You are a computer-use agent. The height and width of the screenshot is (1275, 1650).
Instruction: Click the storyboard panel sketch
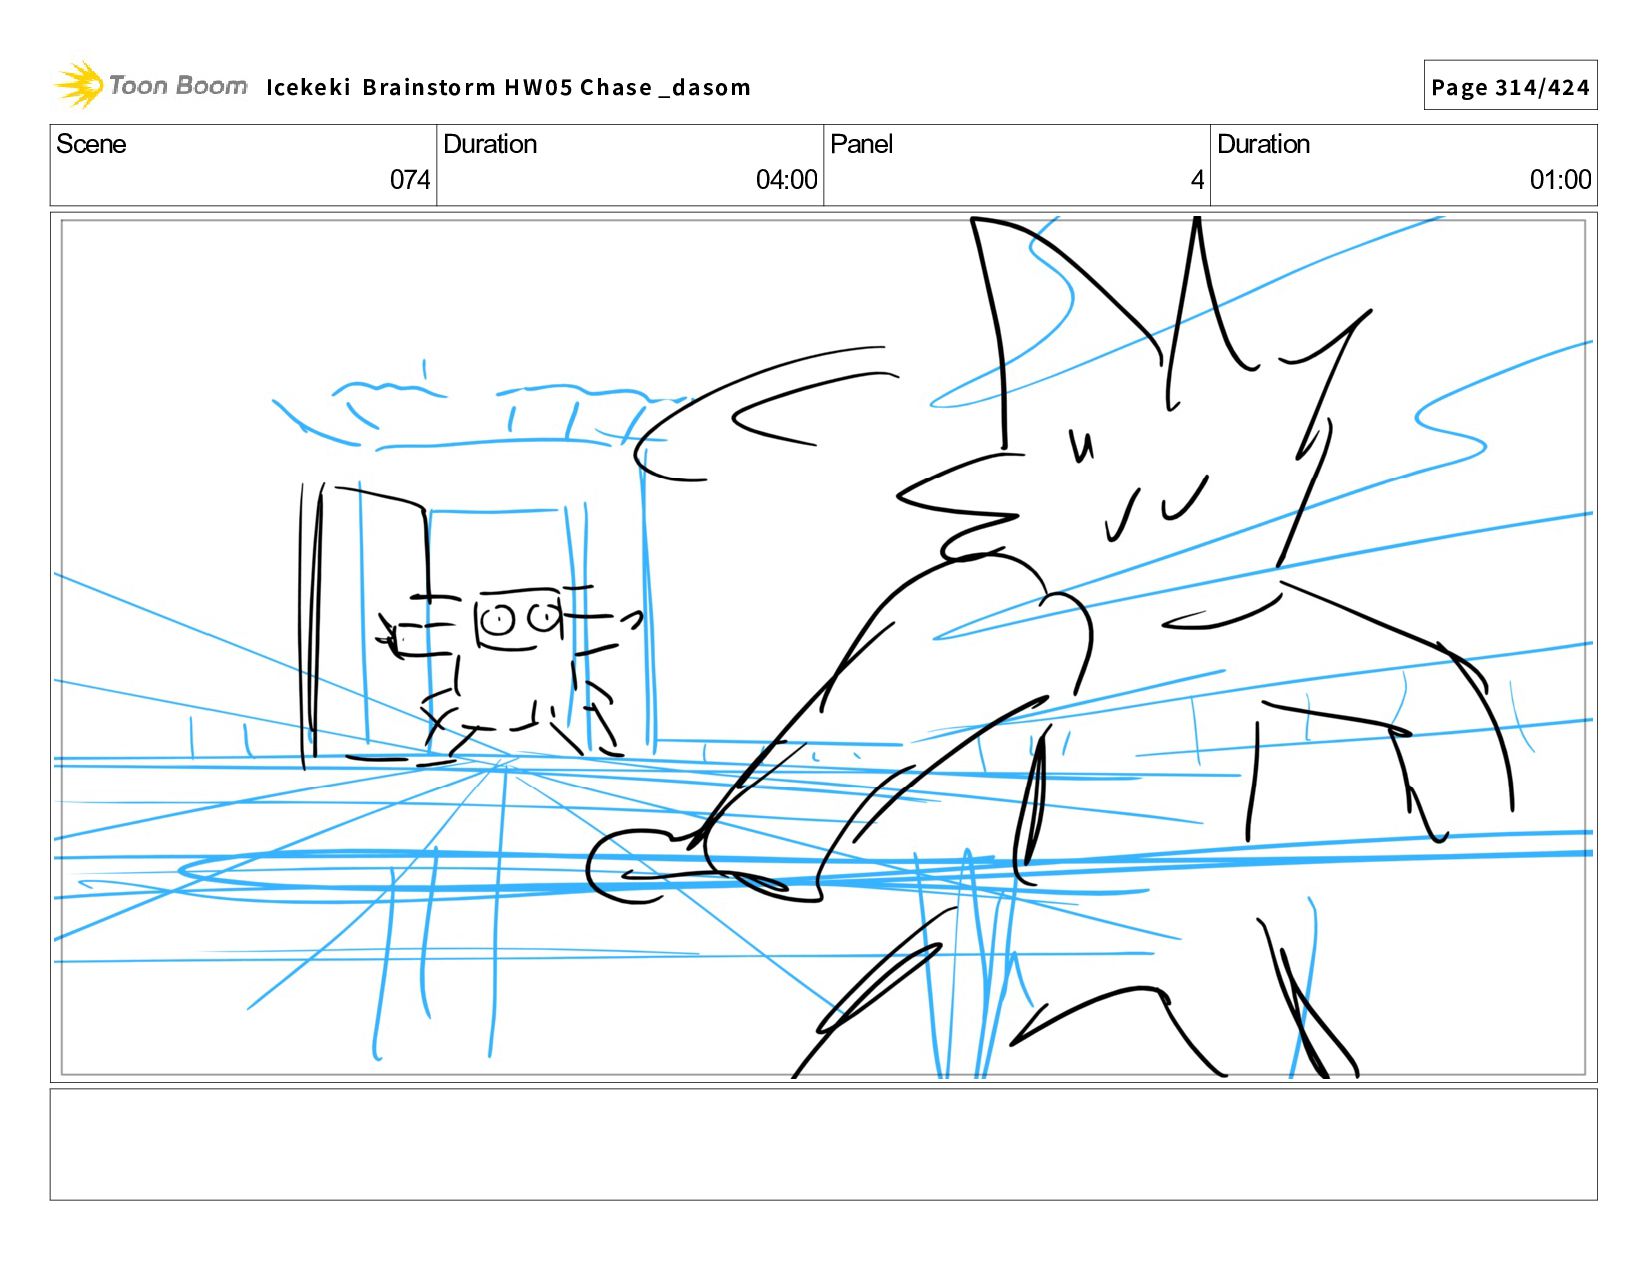tap(824, 647)
